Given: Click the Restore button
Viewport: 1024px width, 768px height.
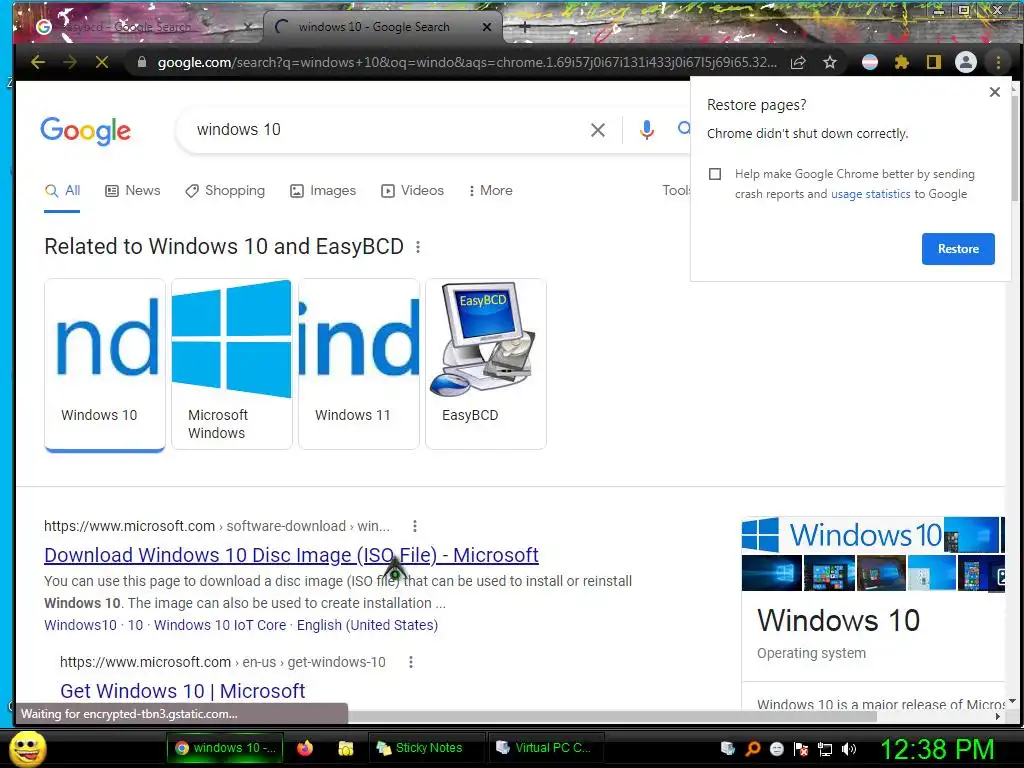Looking at the screenshot, I should pos(958,249).
